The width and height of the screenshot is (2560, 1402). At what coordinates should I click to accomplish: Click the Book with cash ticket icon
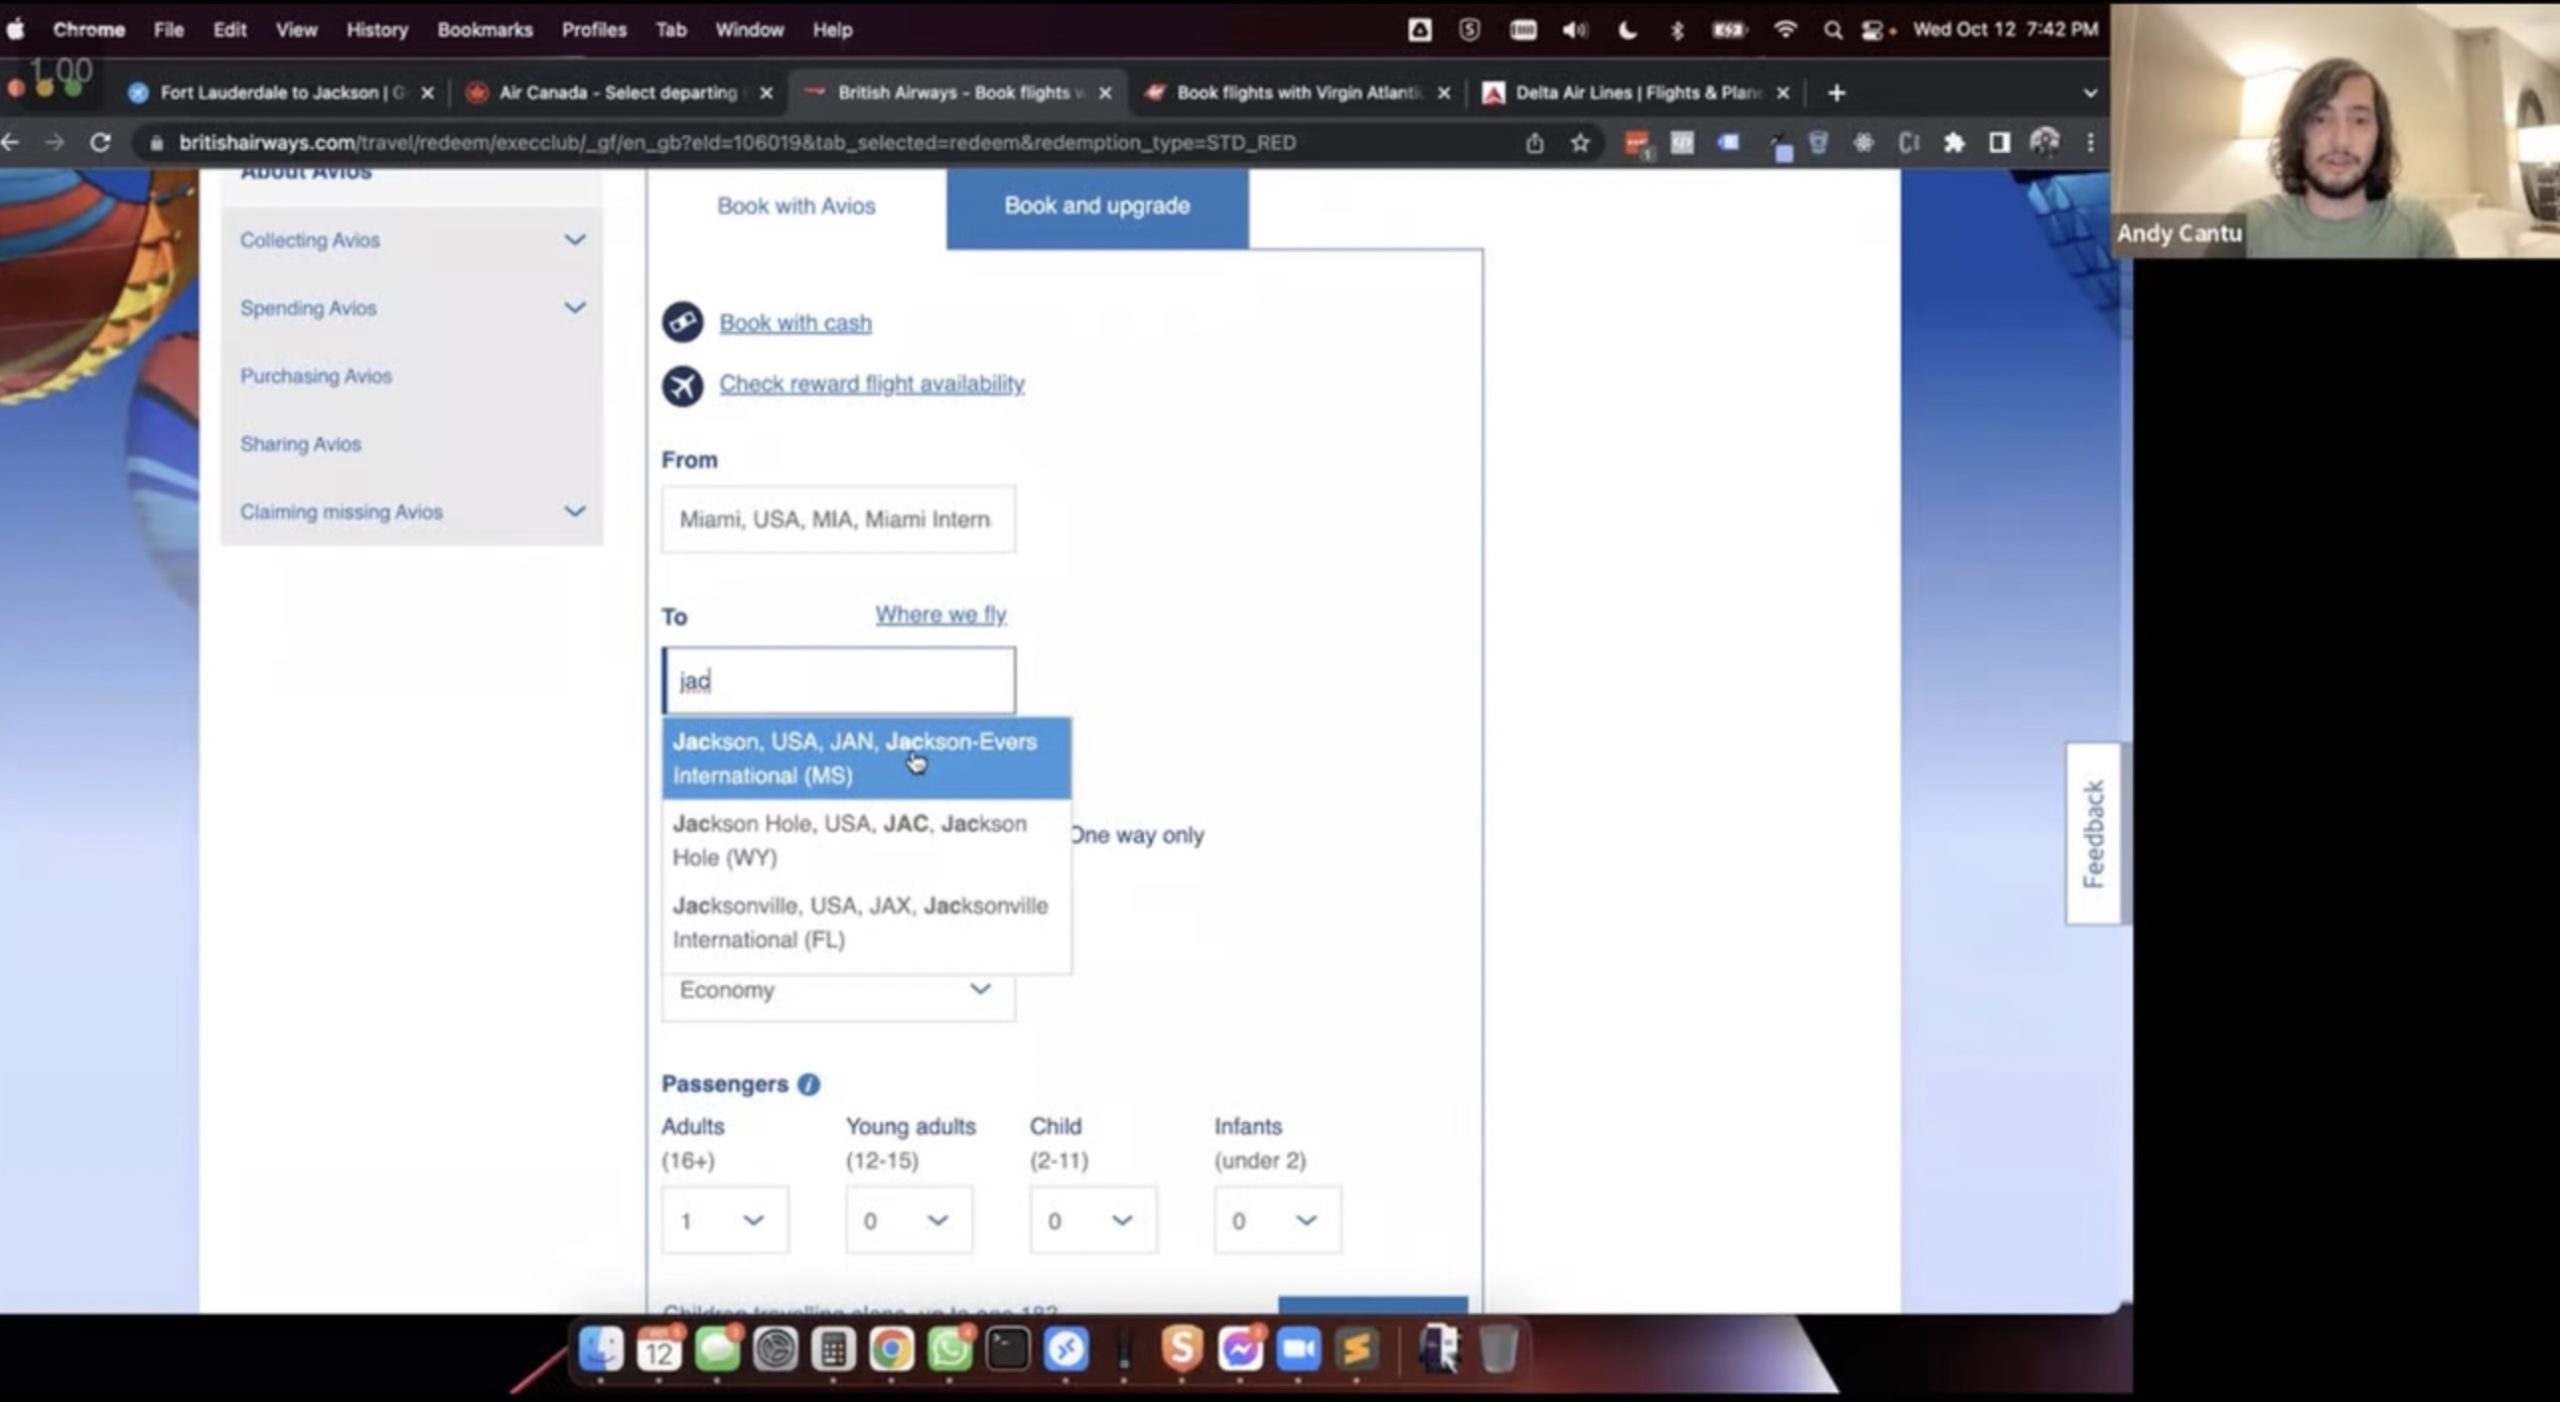point(683,322)
